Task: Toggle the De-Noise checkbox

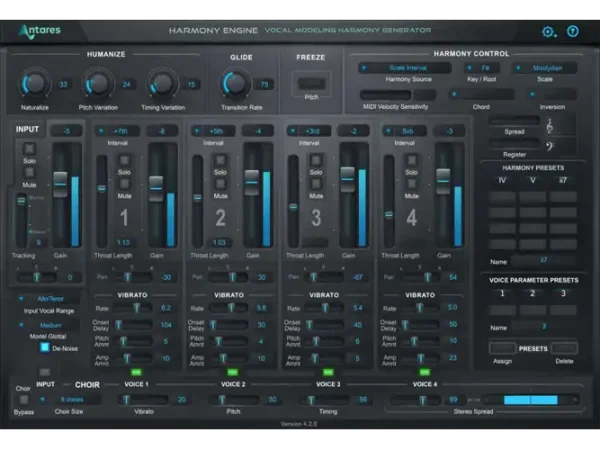Action: [x=45, y=347]
